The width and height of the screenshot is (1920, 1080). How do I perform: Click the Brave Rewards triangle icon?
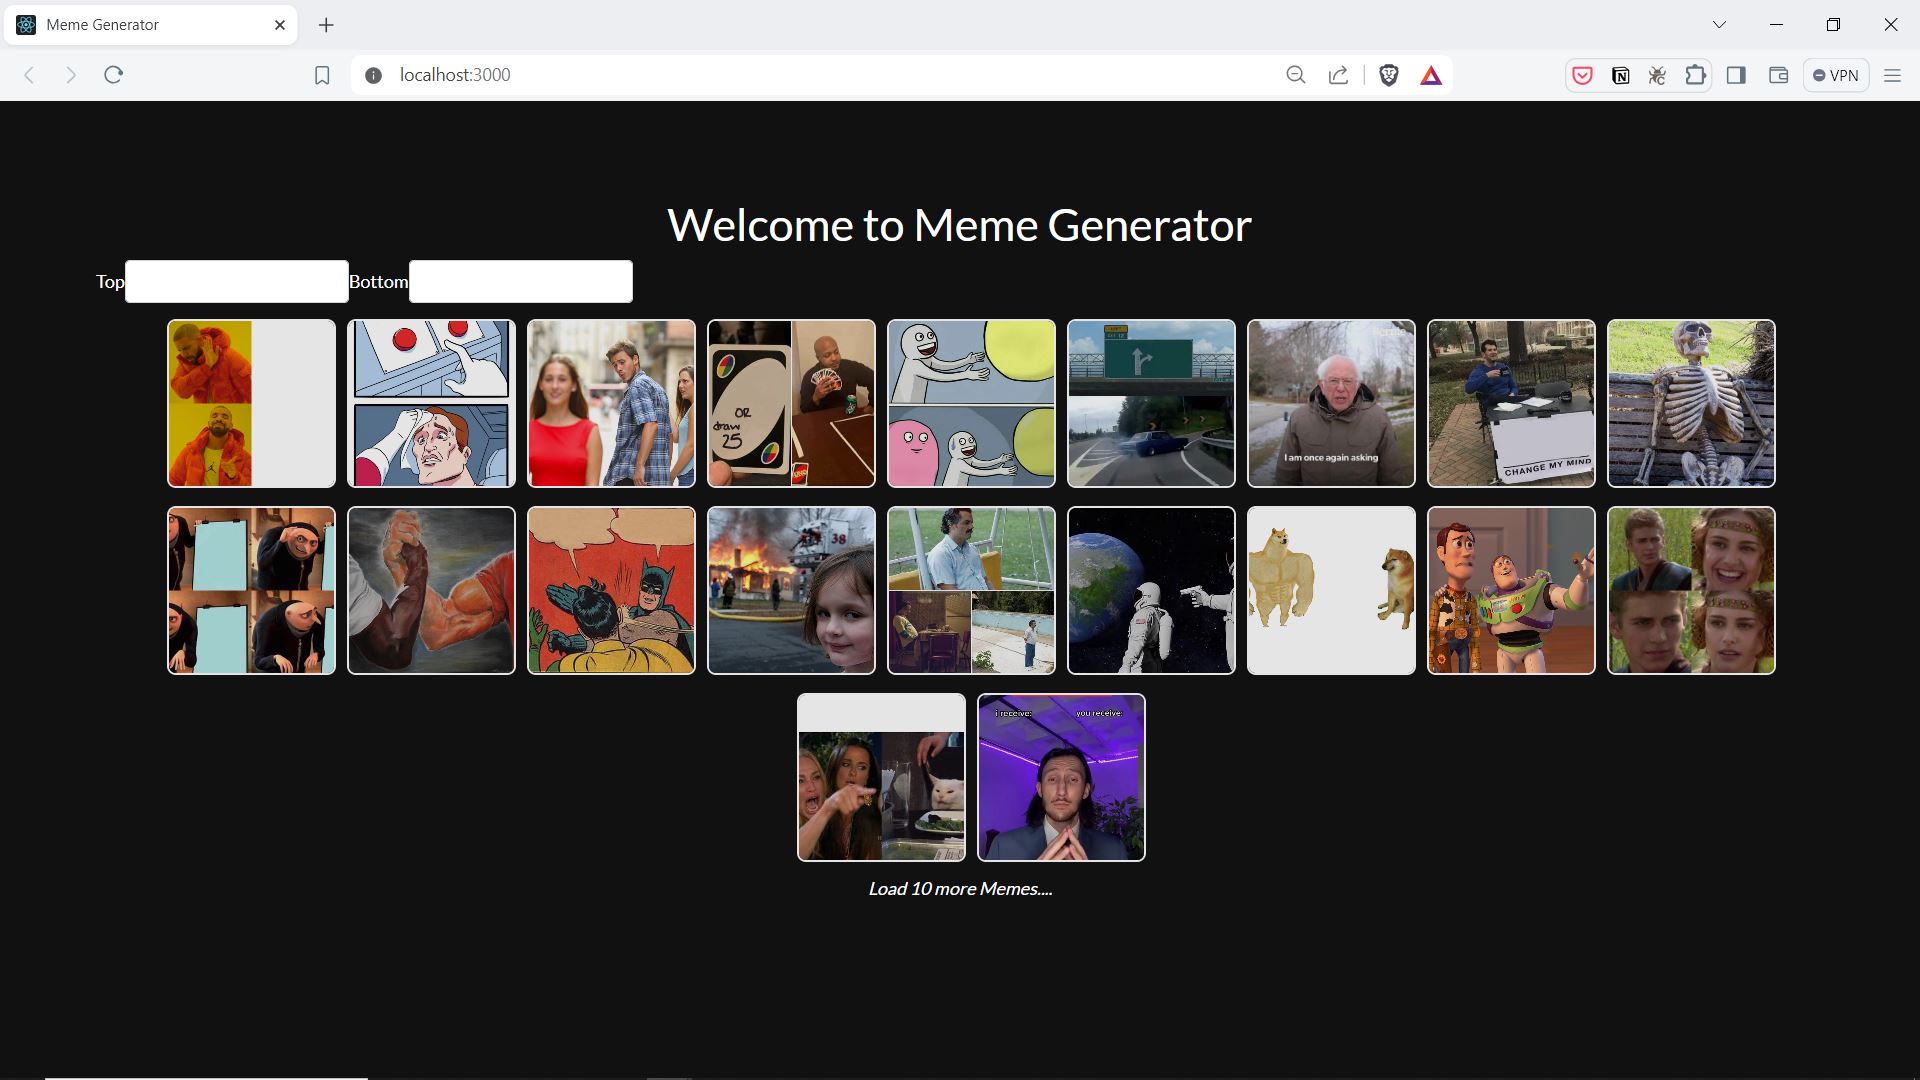[x=1431, y=75]
